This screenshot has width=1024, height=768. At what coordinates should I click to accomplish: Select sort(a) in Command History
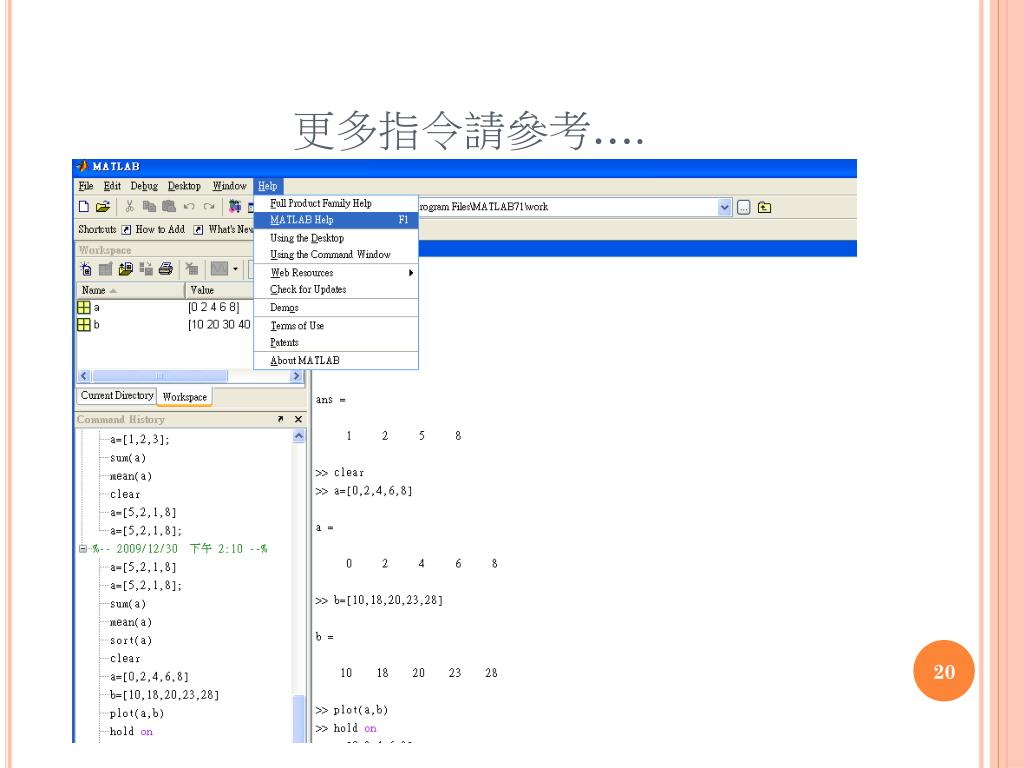click(x=131, y=641)
